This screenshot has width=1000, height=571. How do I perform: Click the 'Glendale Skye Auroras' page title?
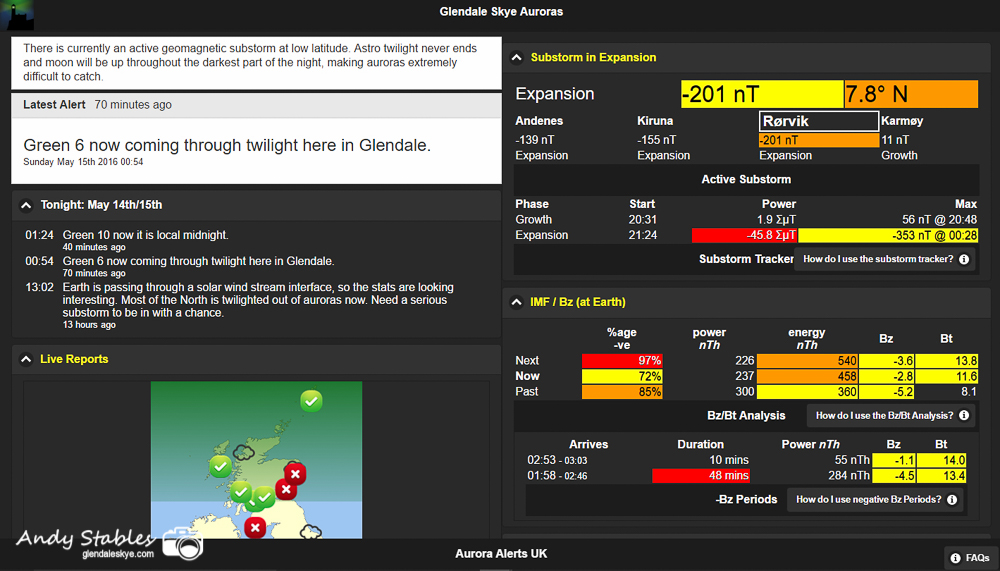(501, 11)
